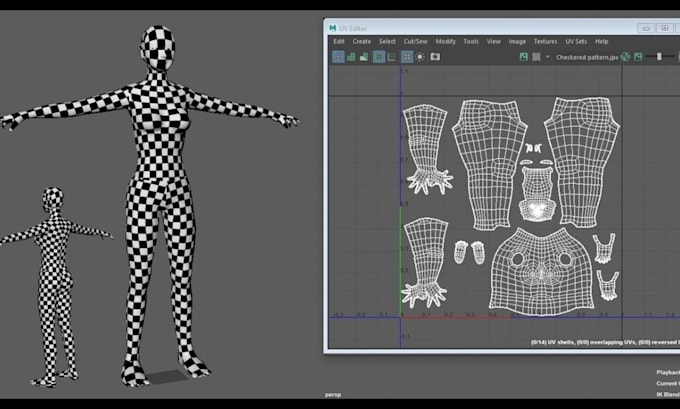This screenshot has height=409, width=680.
Task: Click the Maya logo in UV Editor title bar
Action: 333,28
